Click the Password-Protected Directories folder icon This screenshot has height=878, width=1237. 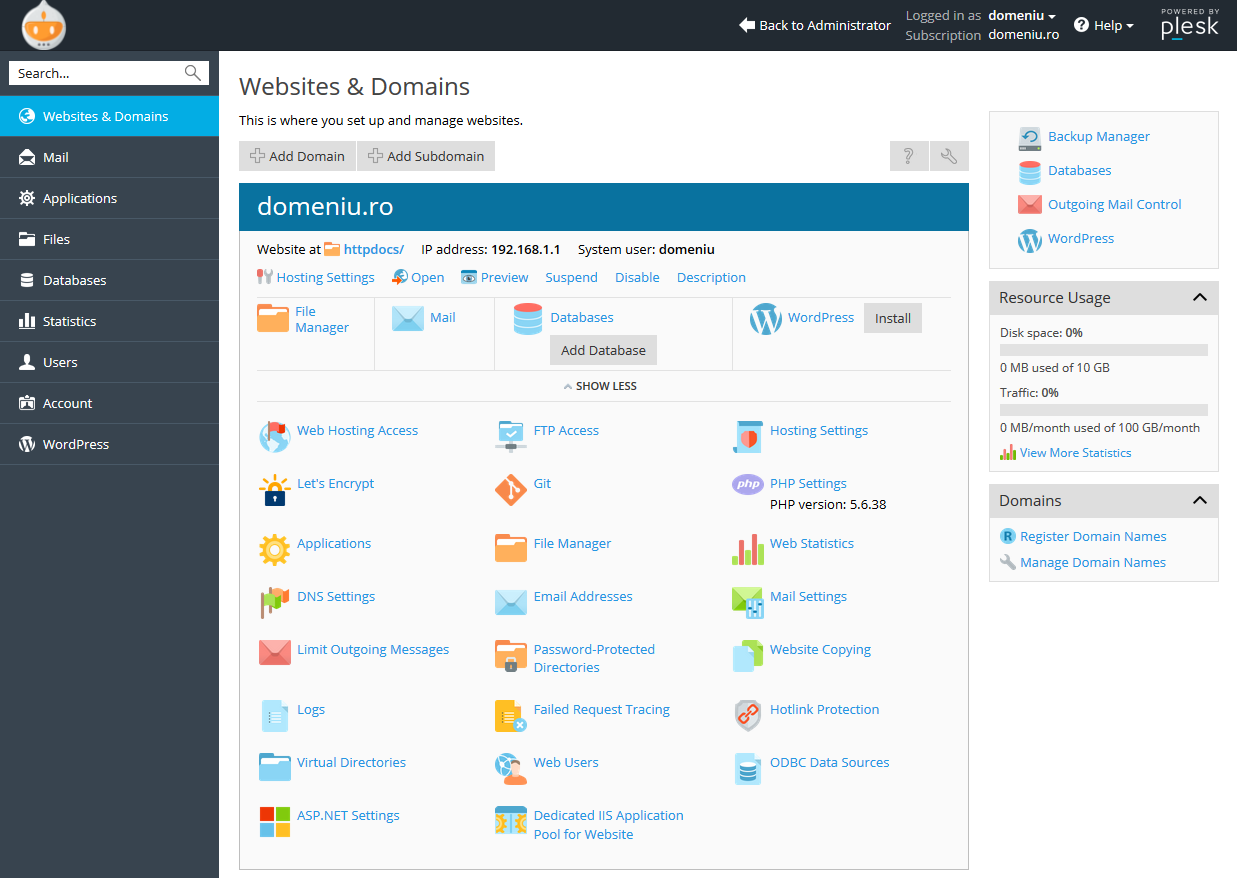pyautogui.click(x=511, y=656)
